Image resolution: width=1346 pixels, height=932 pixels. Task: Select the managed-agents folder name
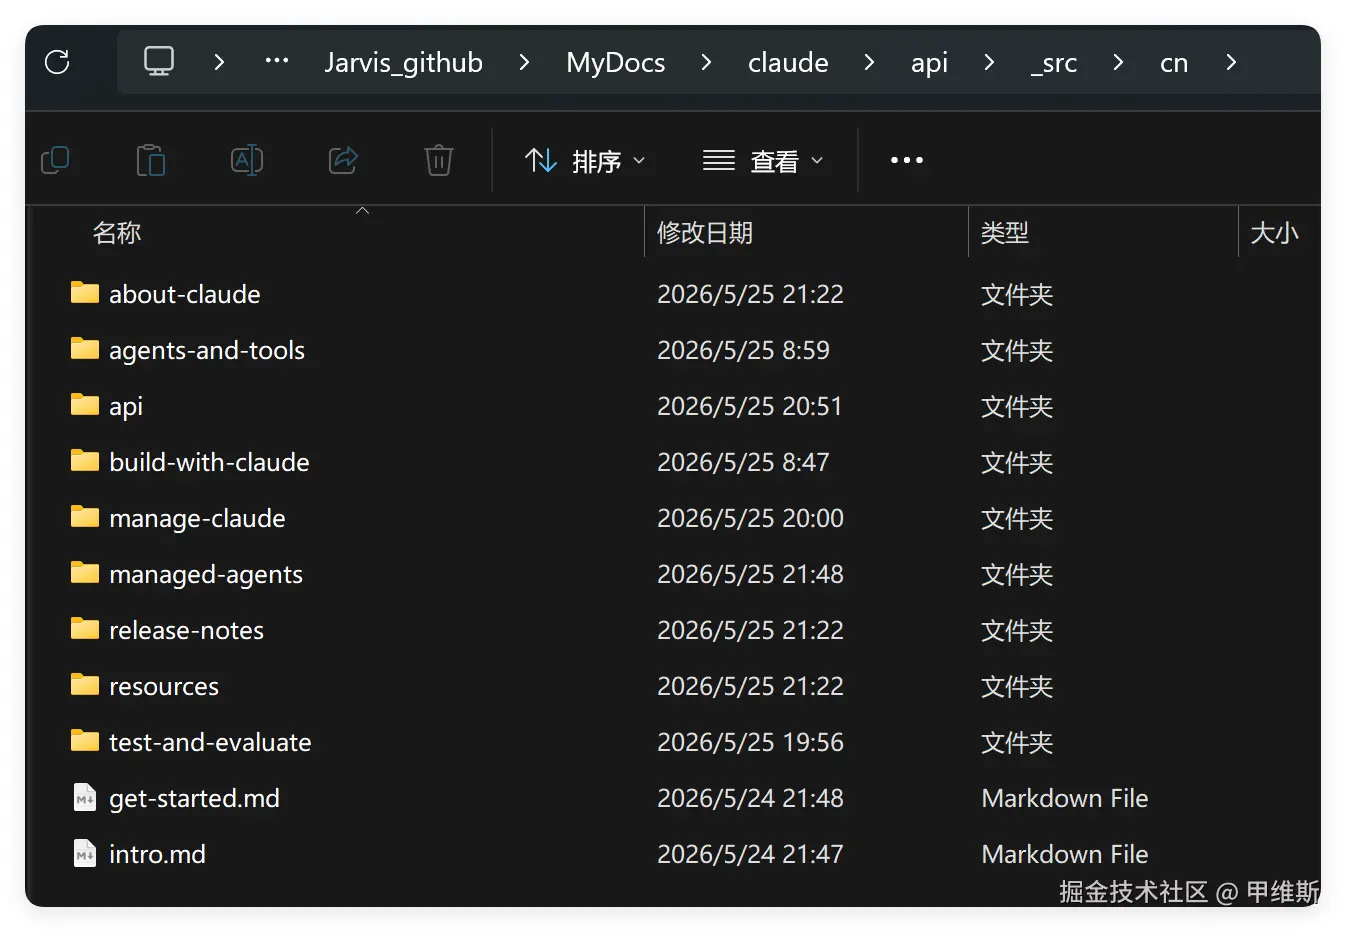(x=206, y=574)
